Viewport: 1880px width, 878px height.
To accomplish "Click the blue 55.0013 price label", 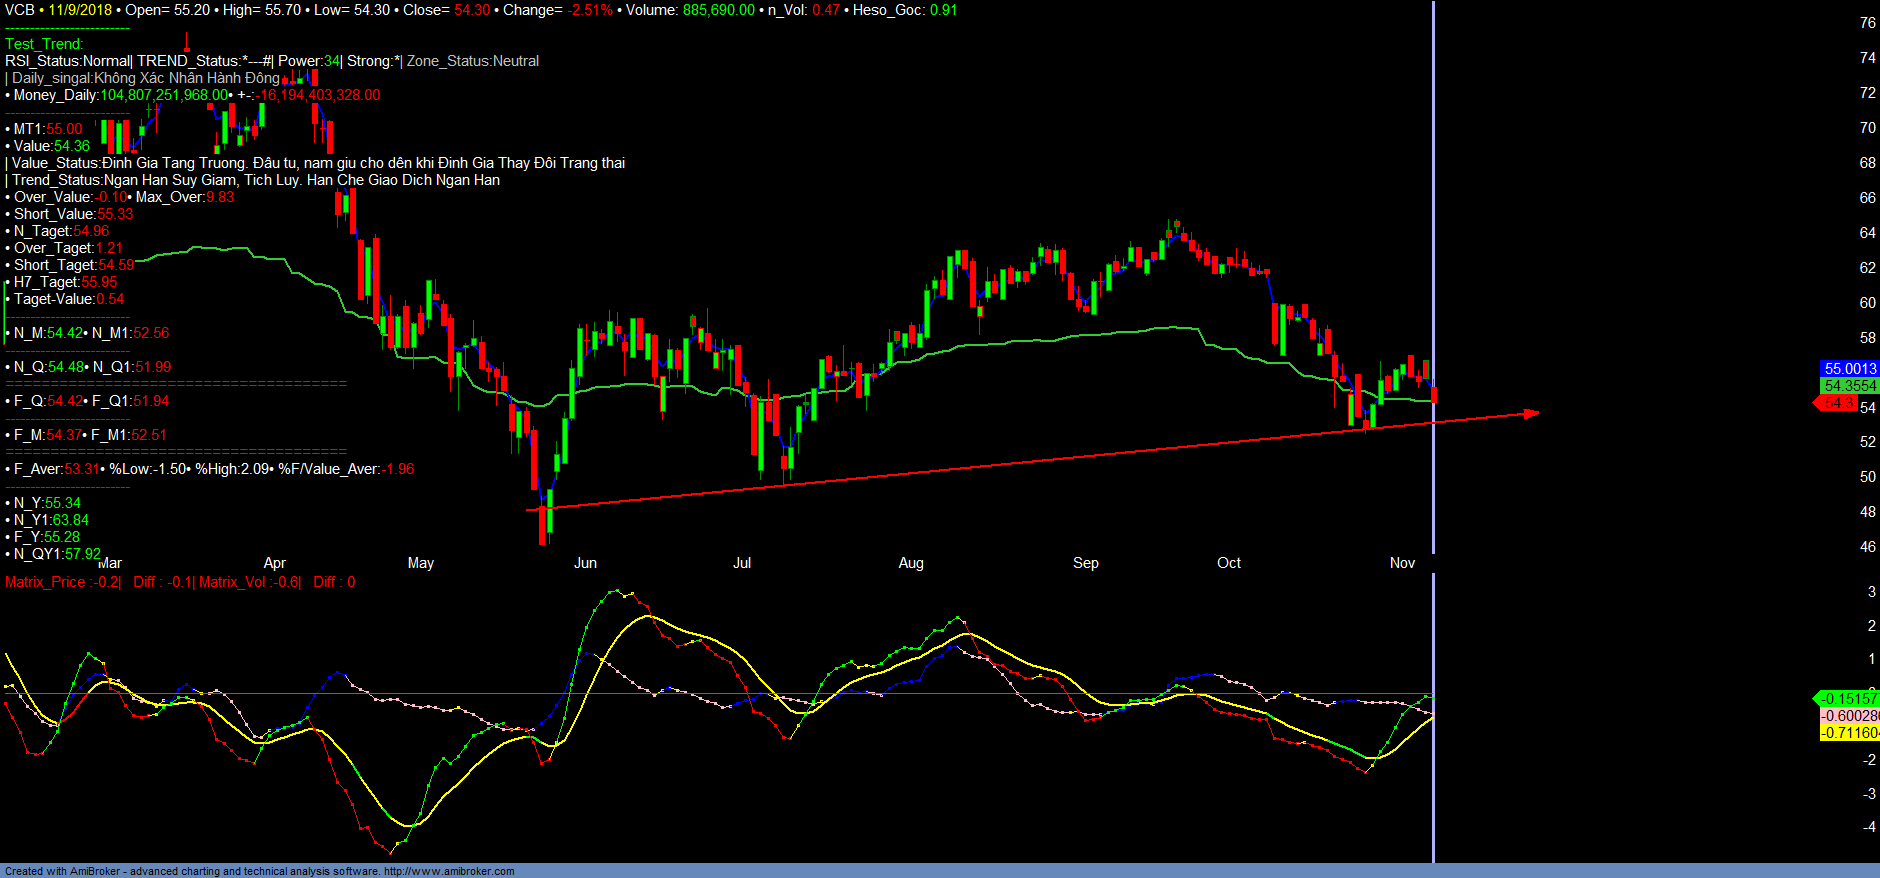I will 1849,369.
